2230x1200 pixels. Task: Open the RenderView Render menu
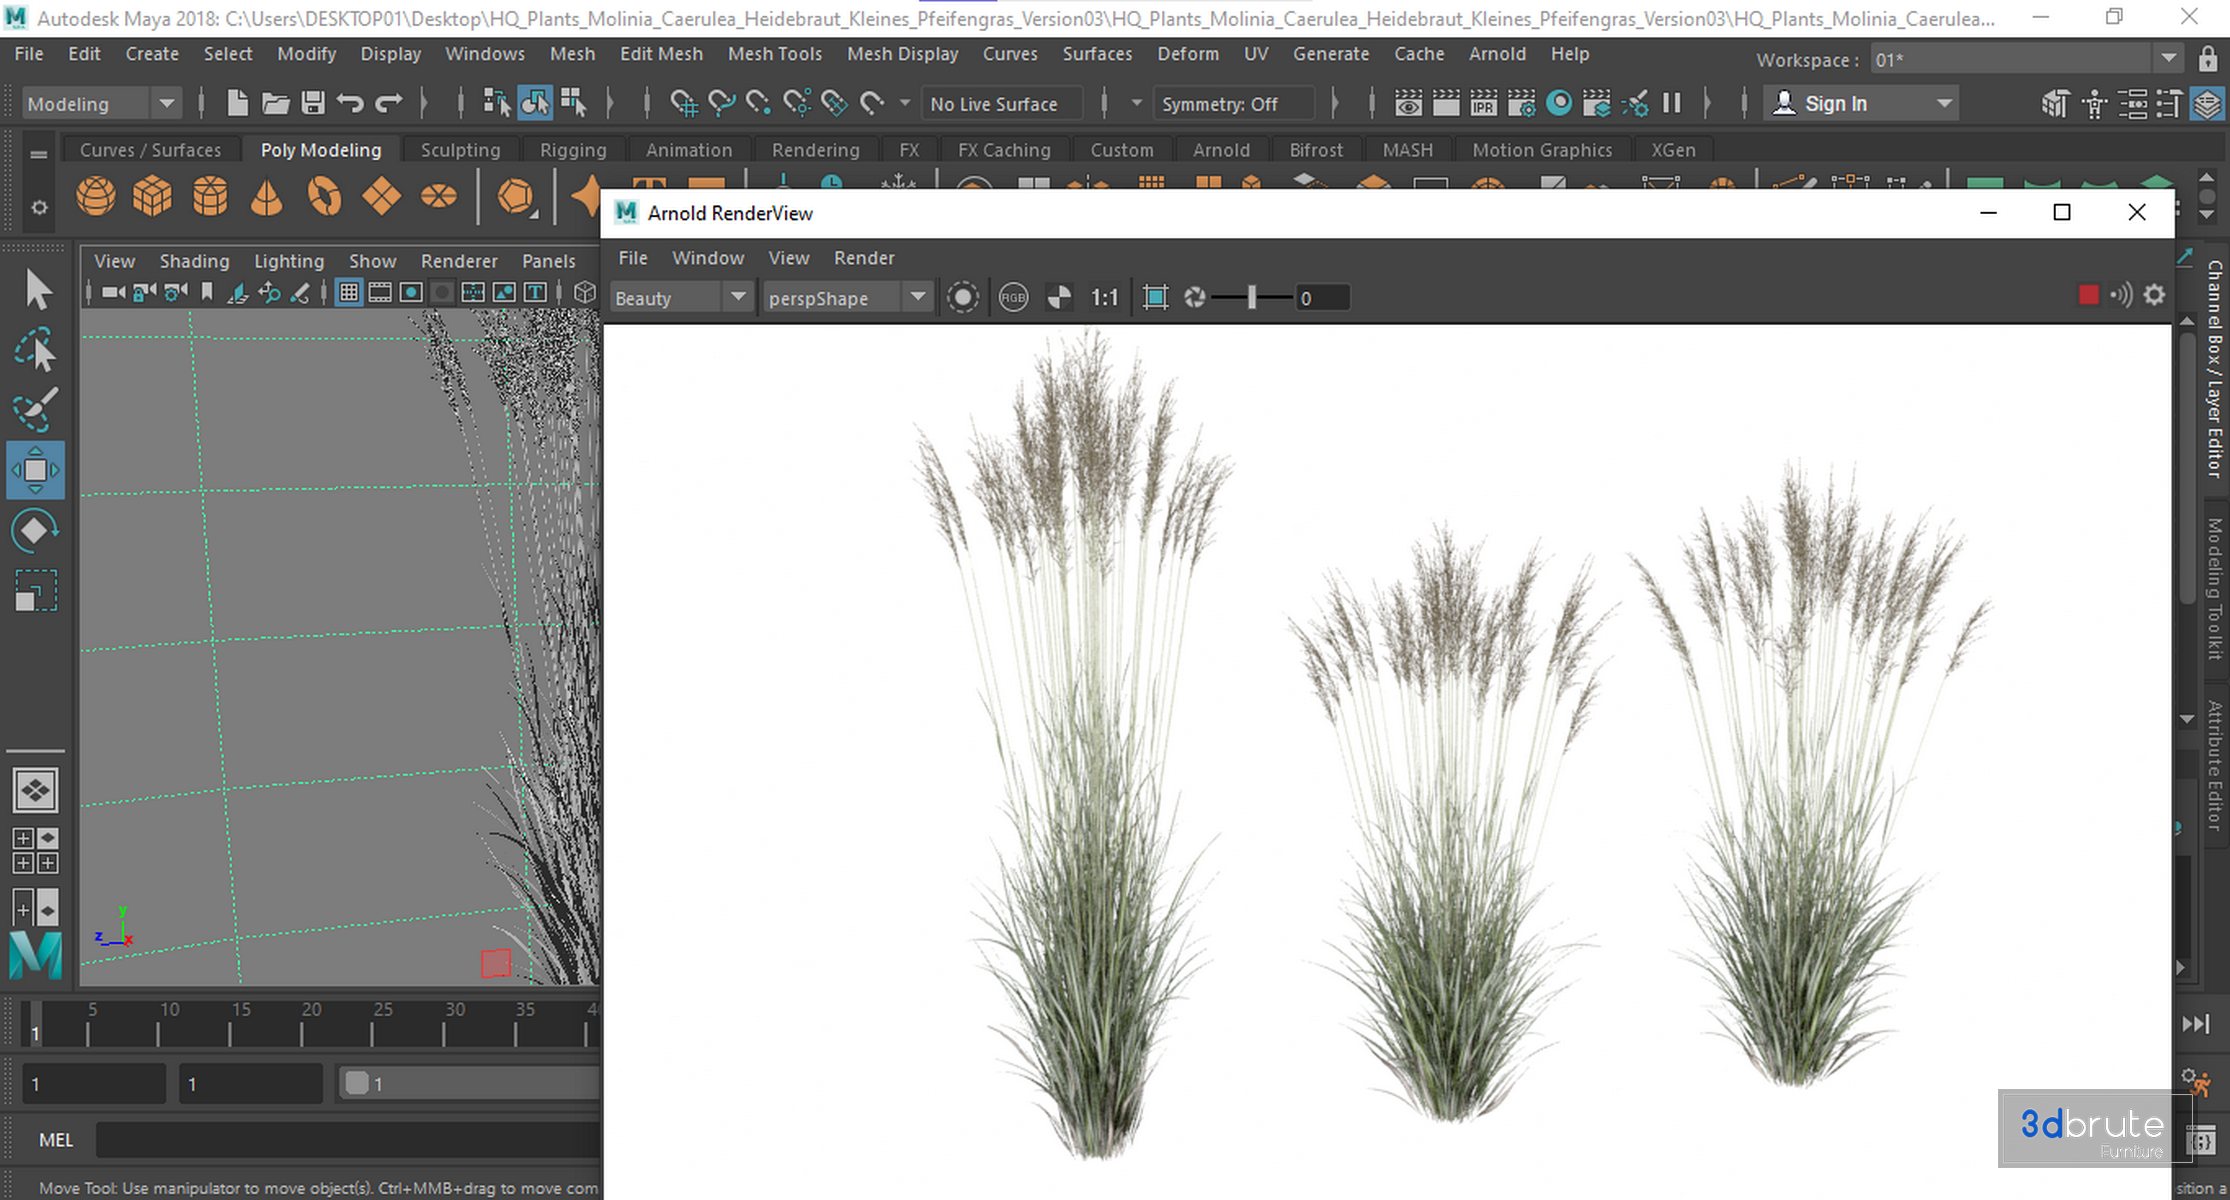click(x=864, y=258)
